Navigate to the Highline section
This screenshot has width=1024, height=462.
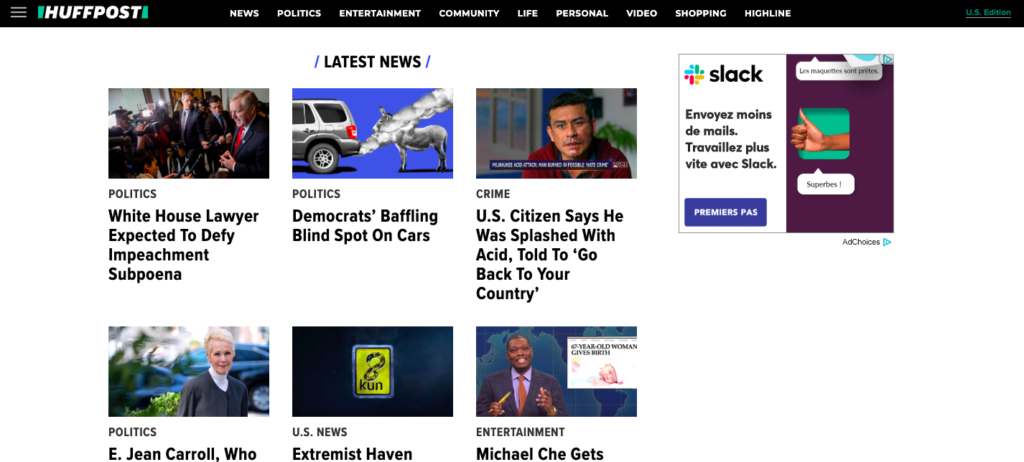click(x=767, y=13)
